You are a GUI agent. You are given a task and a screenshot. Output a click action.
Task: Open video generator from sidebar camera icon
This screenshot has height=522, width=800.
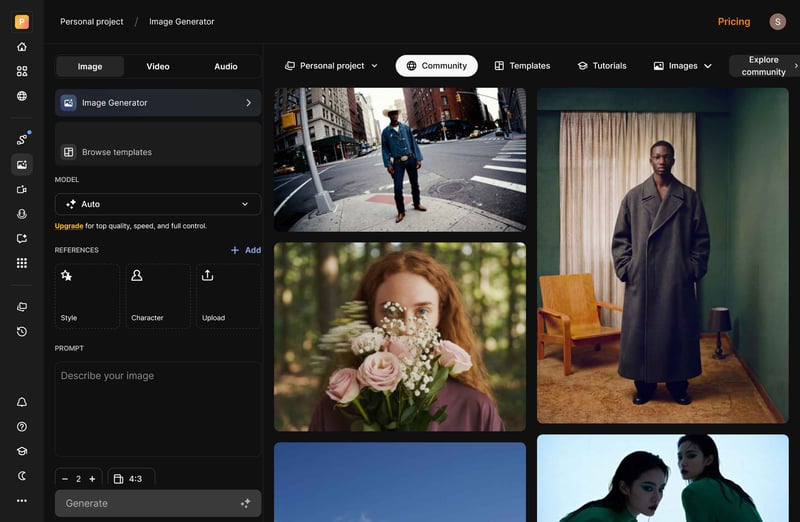pos(22,189)
